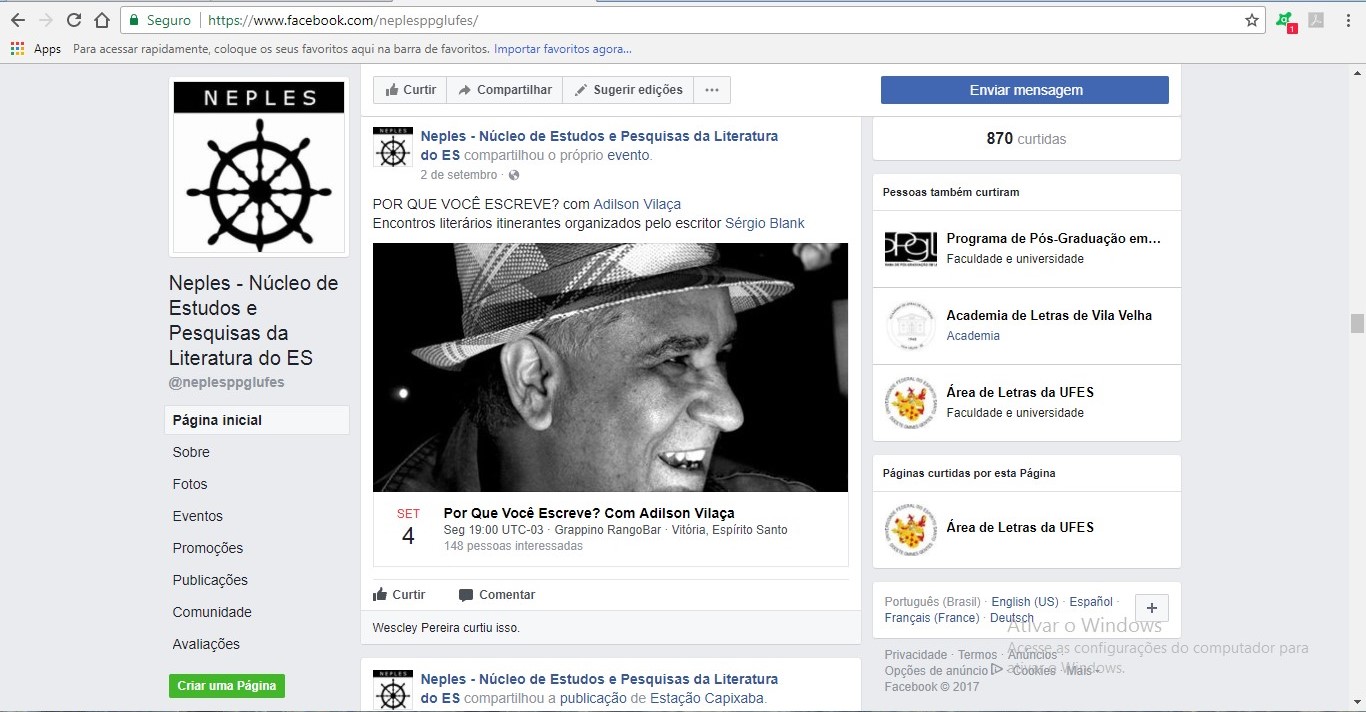Screen dimensions: 1366x712
Task: Open Termos footer link
Action: click(977, 655)
